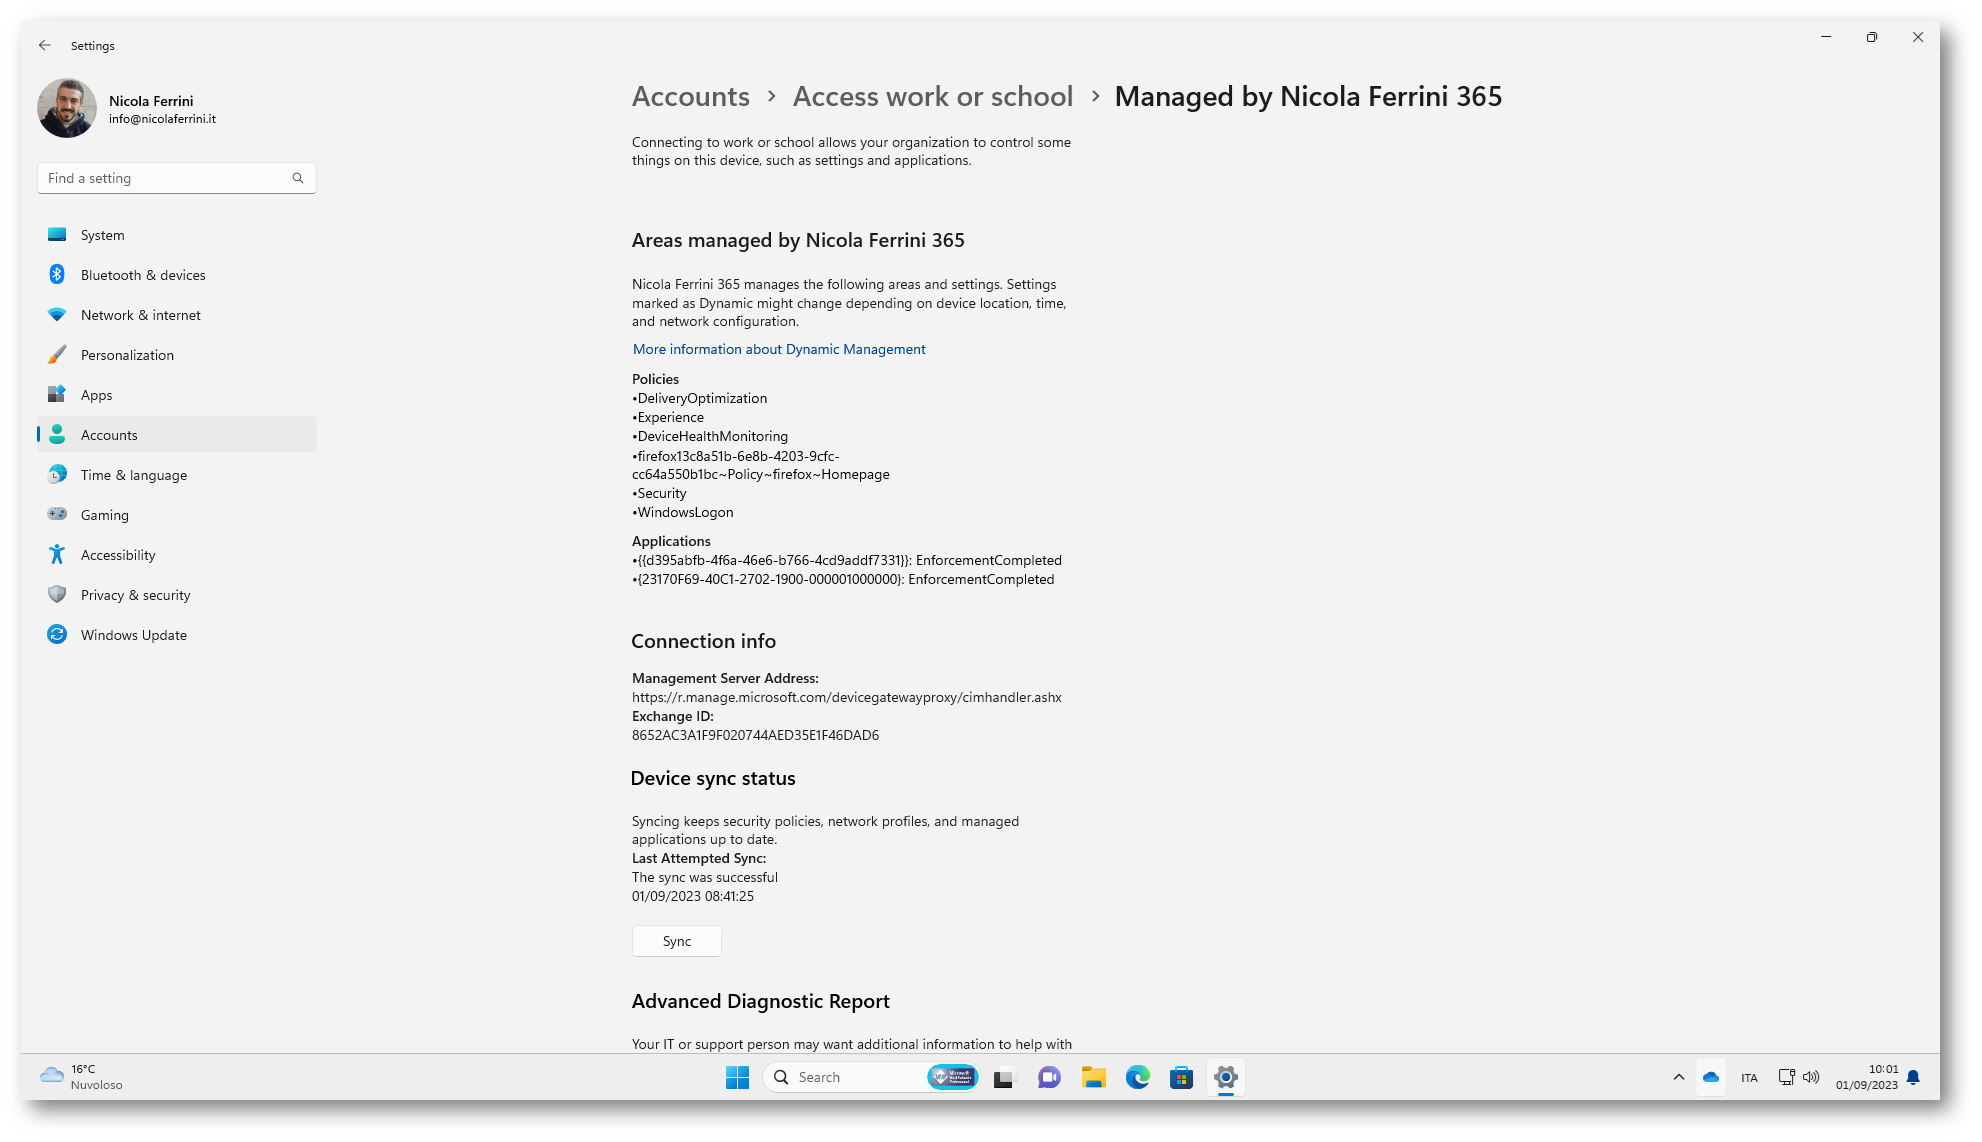Click the WindowsLogon policy entry

tap(683, 512)
